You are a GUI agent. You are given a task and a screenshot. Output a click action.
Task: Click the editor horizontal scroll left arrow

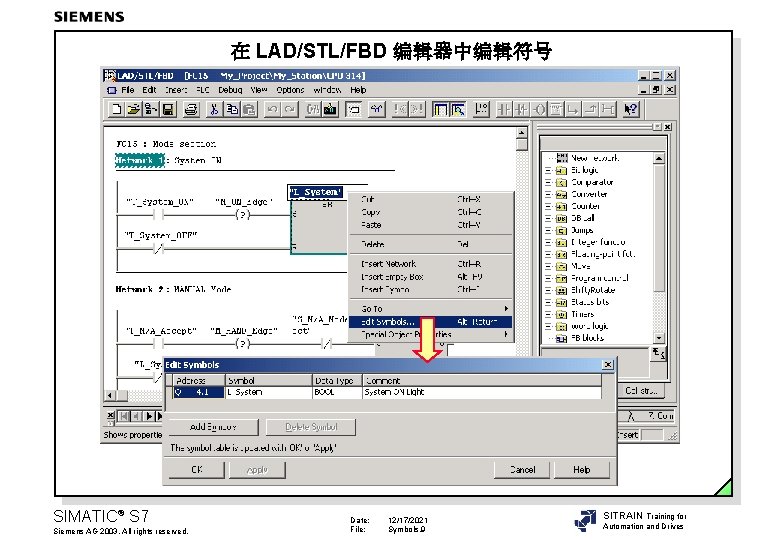[110, 396]
